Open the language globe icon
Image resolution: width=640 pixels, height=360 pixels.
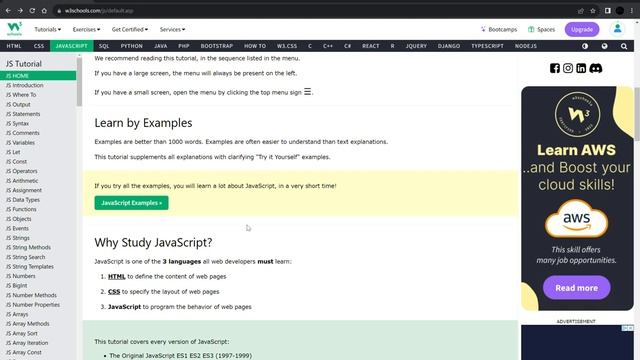(x=604, y=46)
